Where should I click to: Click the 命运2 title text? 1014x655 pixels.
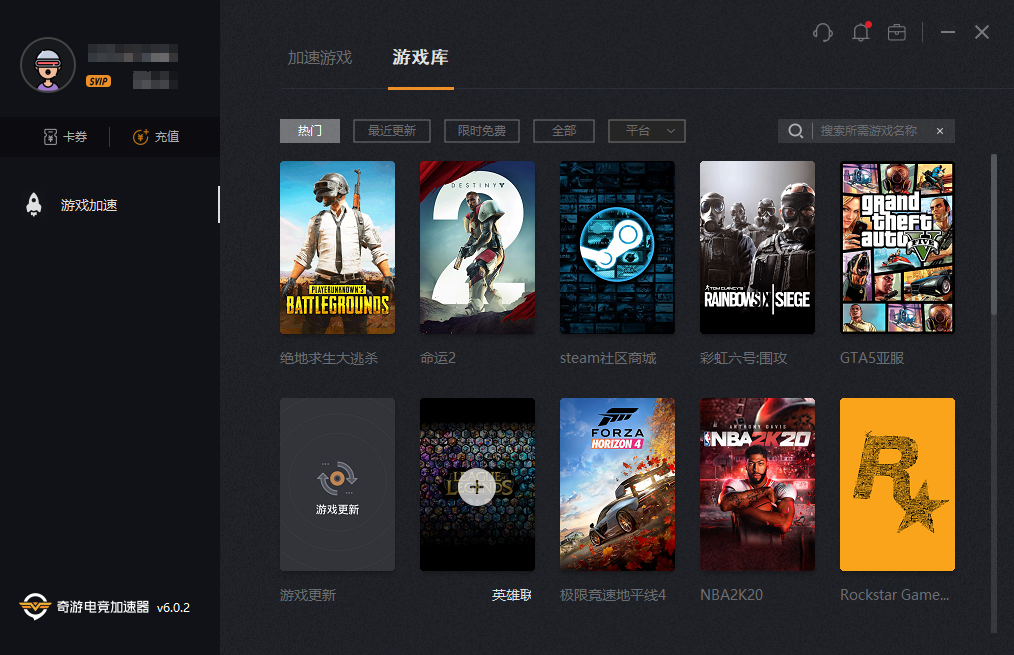(438, 358)
